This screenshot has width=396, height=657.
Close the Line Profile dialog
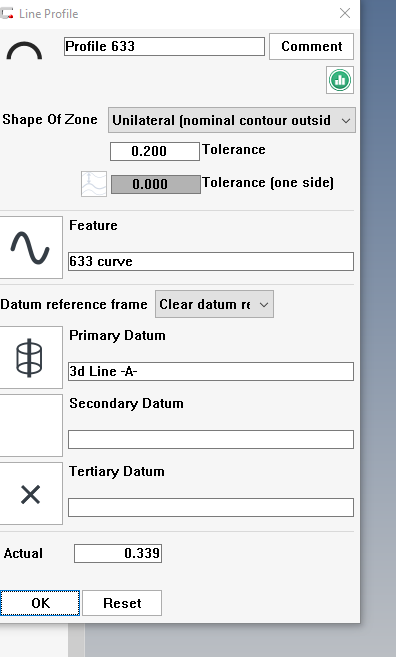[345, 13]
